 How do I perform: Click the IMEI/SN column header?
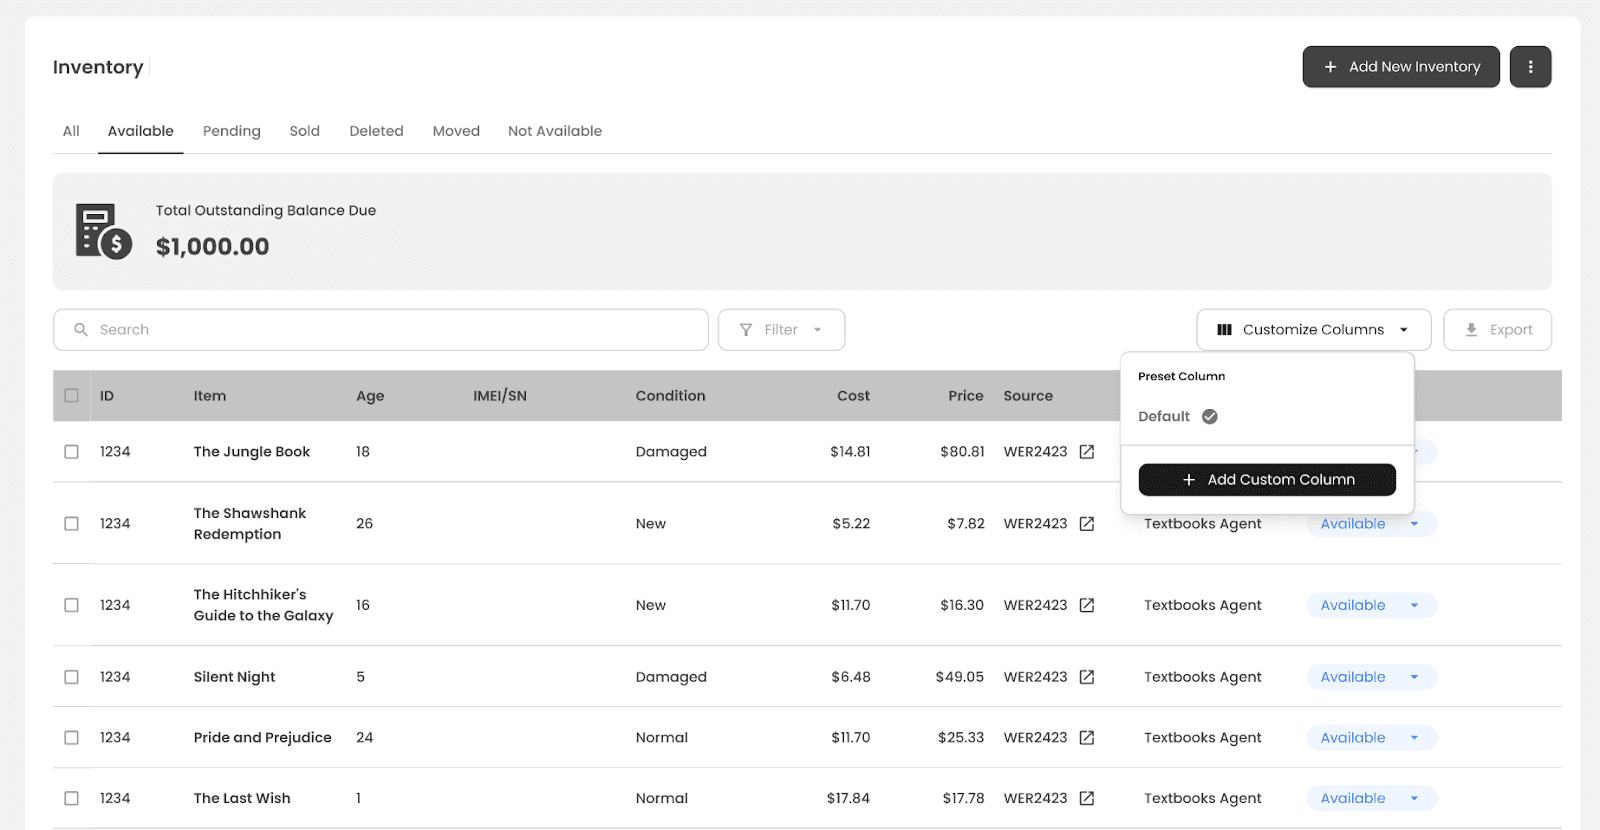click(500, 396)
